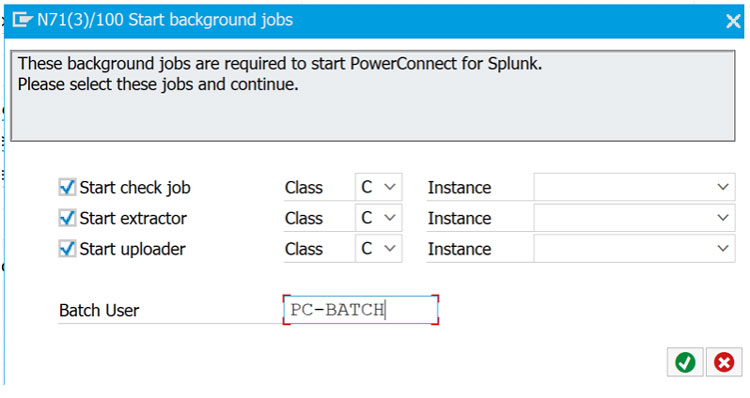
Task: Expand the Class dropdown for extractor
Action: click(378, 218)
